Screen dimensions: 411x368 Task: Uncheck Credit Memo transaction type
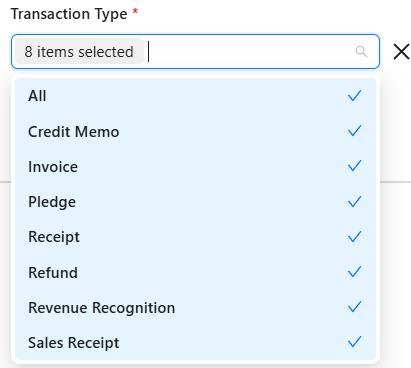coord(195,131)
